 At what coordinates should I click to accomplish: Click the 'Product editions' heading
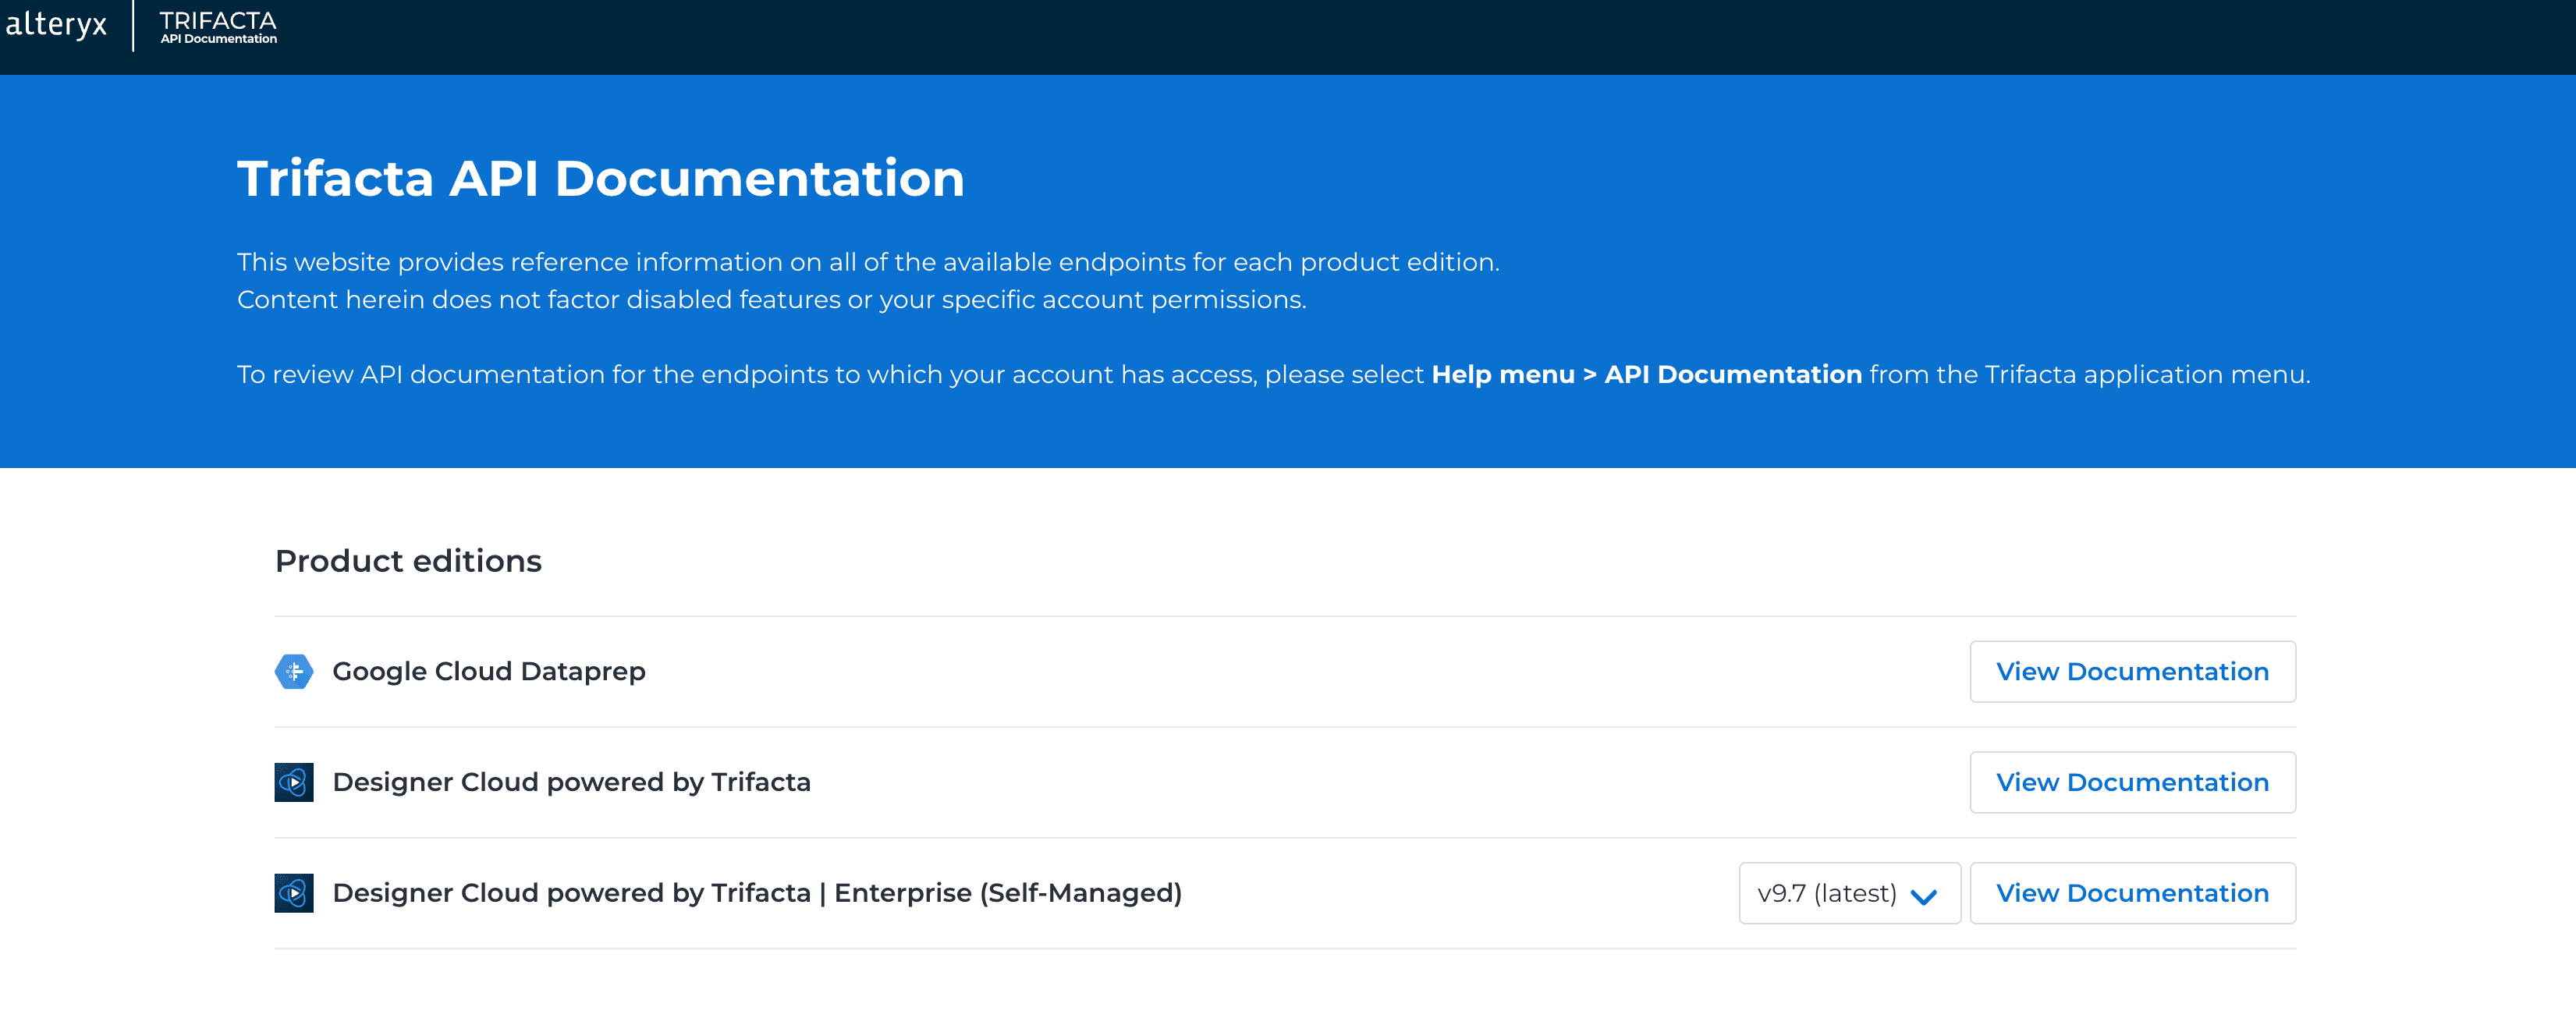(408, 561)
